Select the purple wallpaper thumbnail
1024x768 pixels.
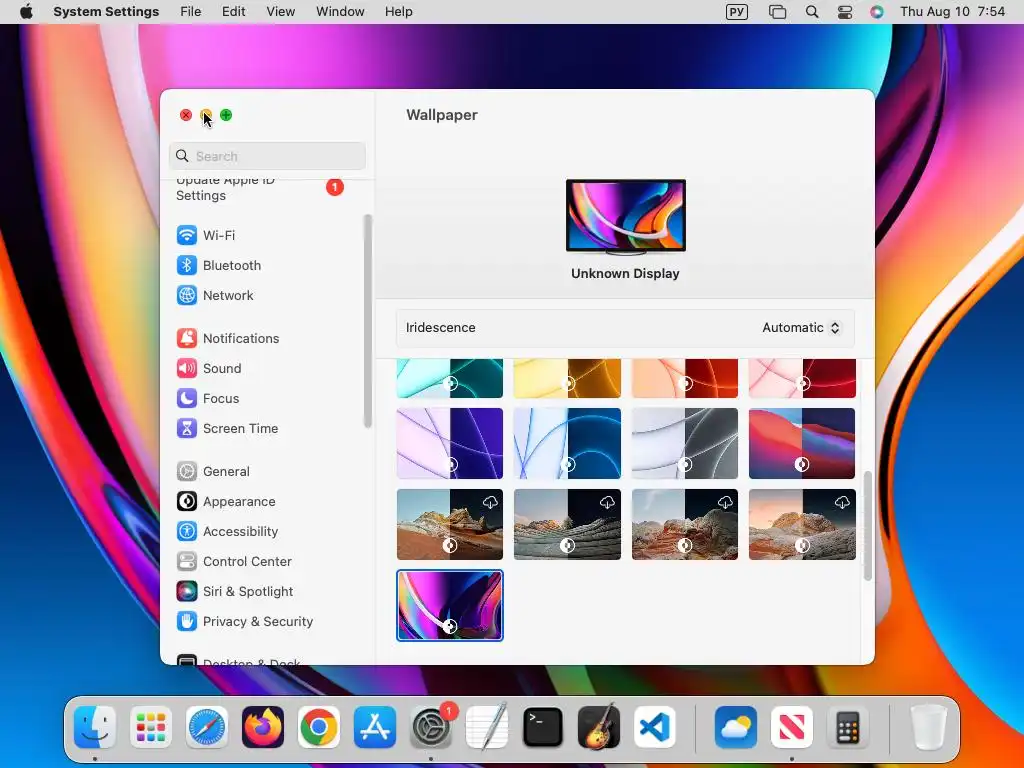pyautogui.click(x=450, y=443)
